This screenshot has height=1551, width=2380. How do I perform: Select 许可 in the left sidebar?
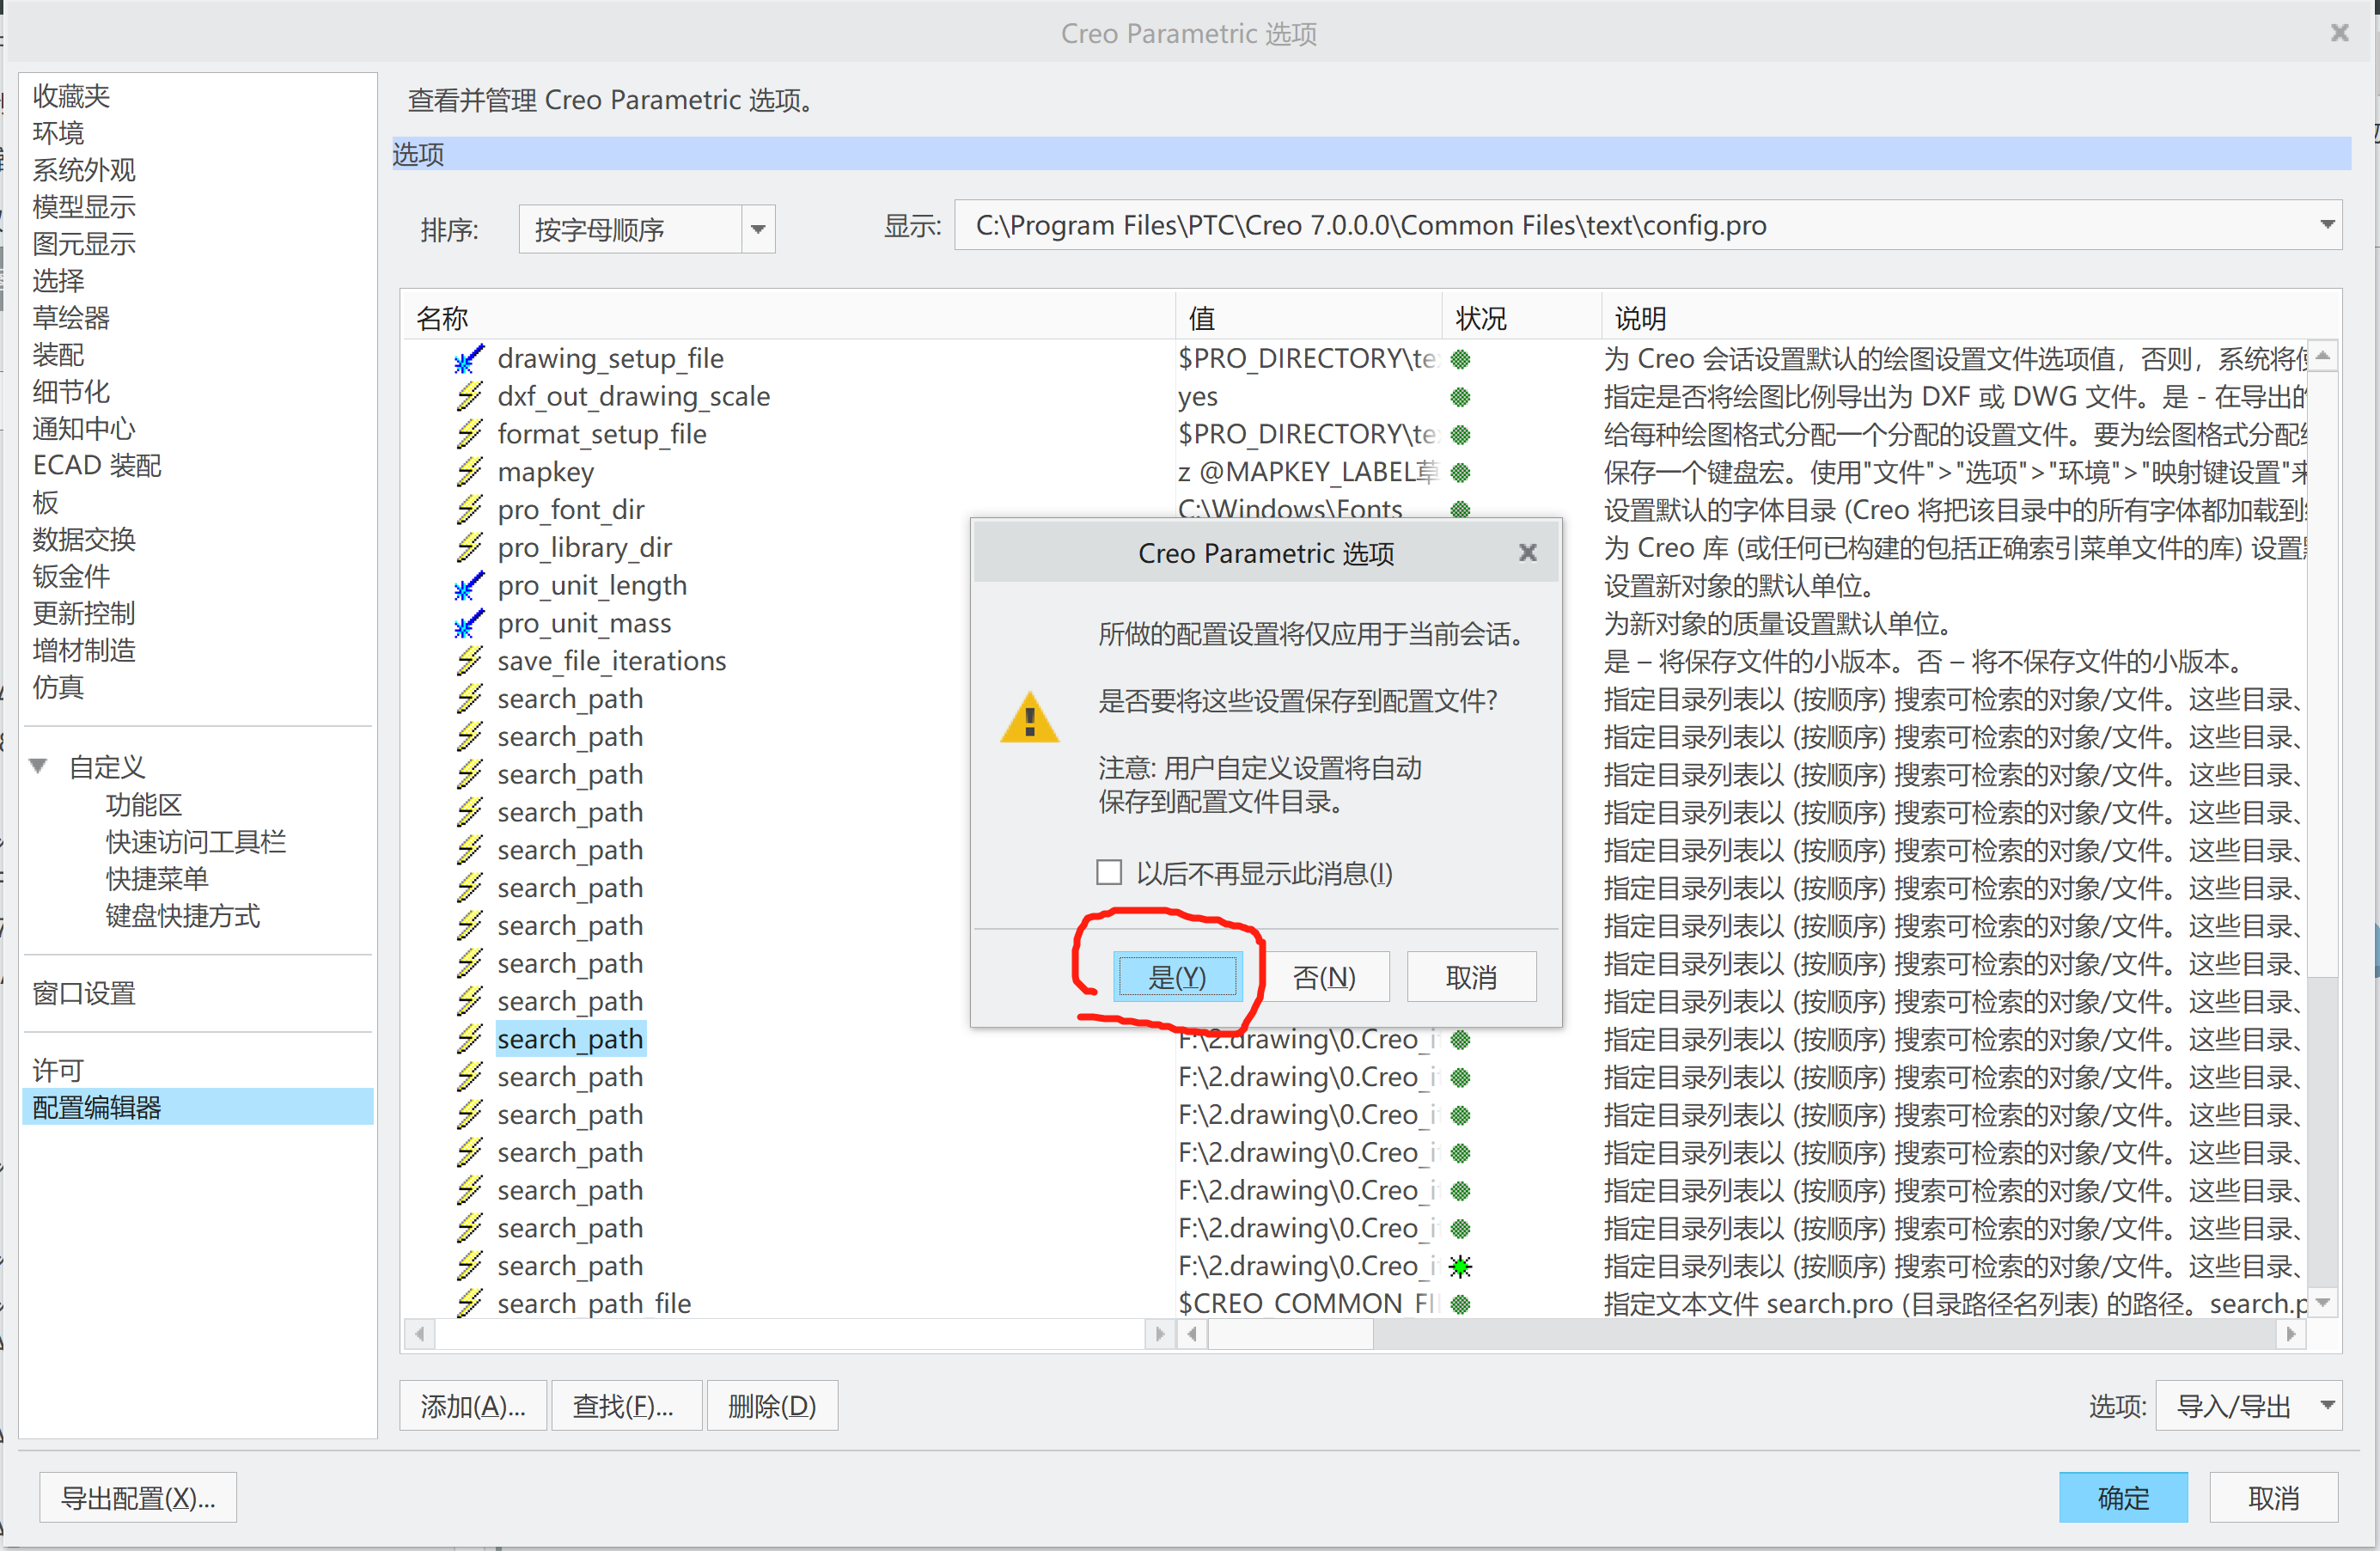tap(58, 1071)
